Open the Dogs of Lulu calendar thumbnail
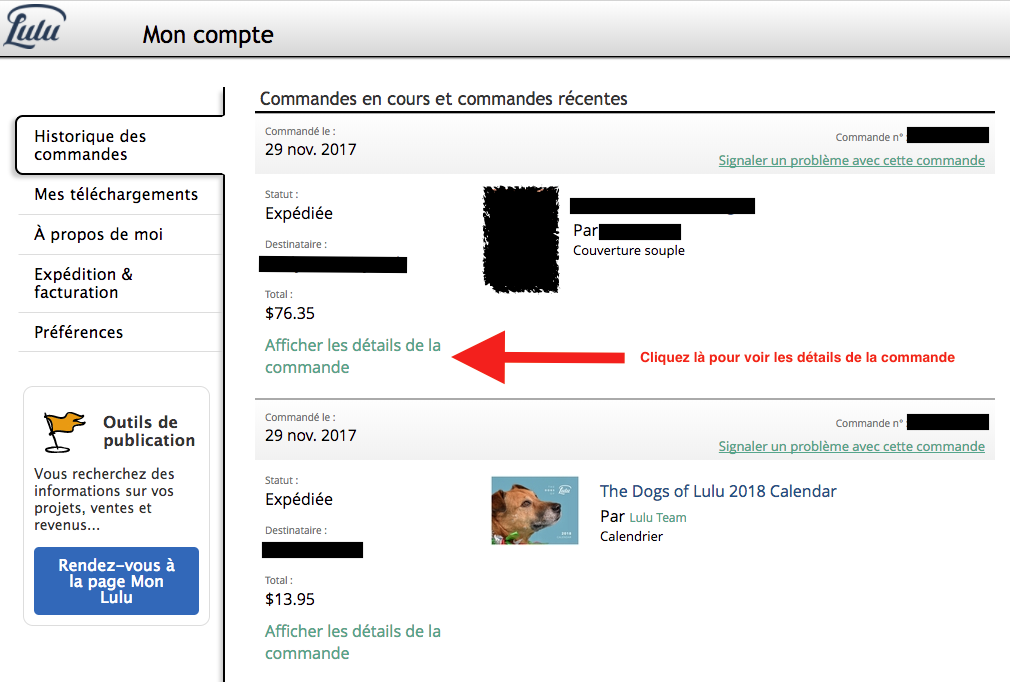Image resolution: width=1010 pixels, height=682 pixels. pyautogui.click(x=535, y=510)
